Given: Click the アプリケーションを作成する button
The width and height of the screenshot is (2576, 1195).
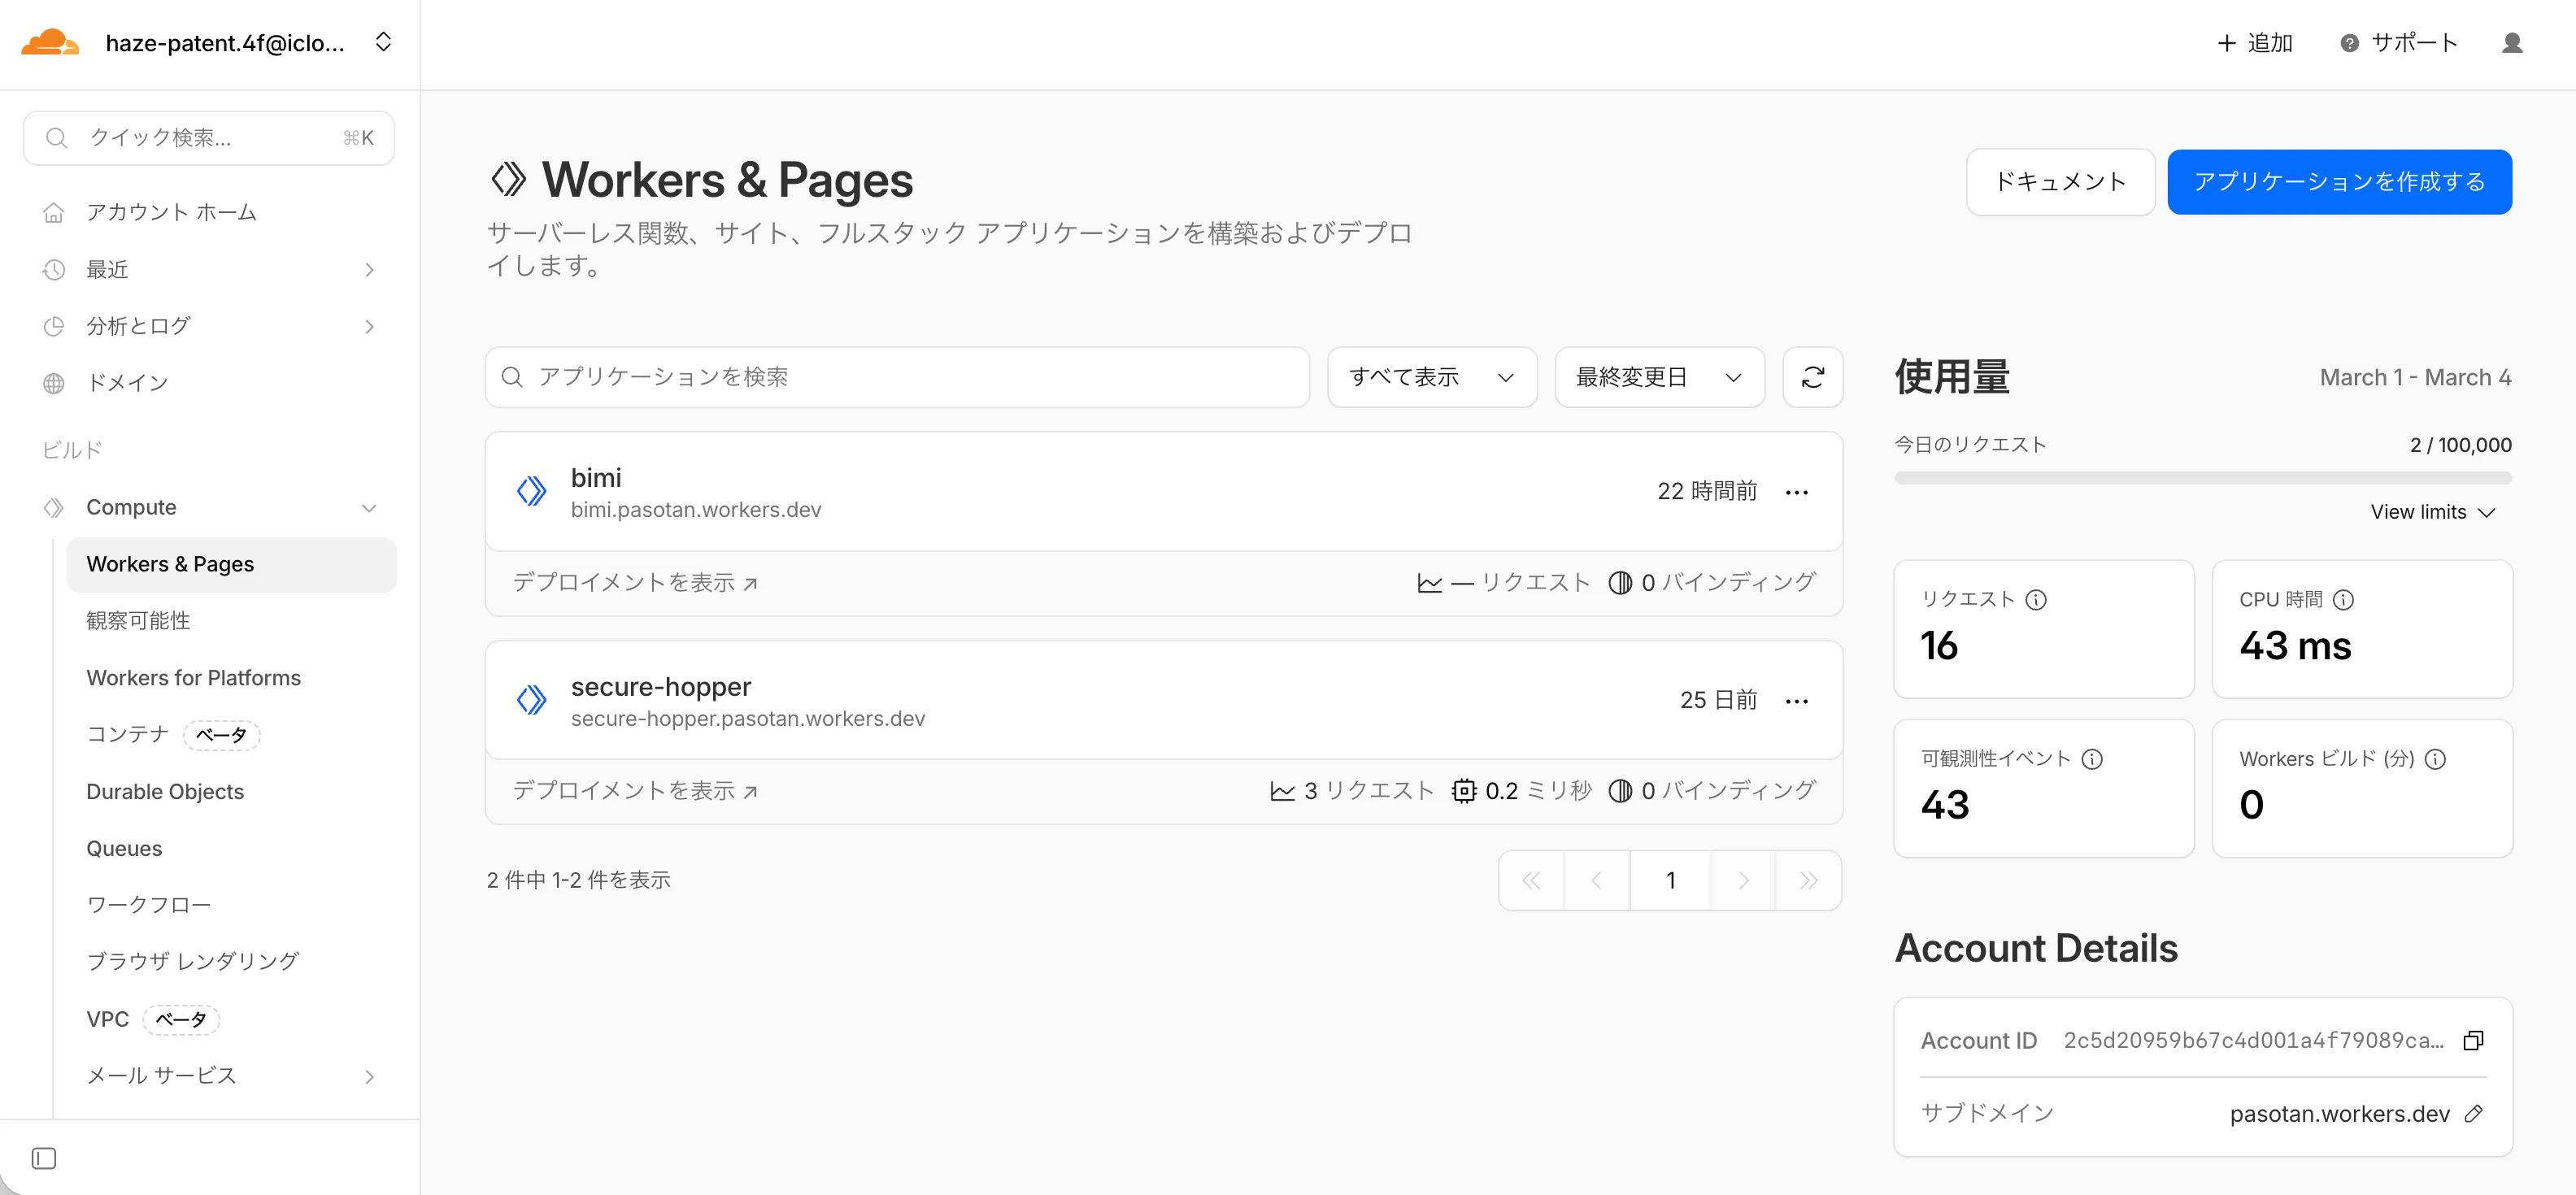Looking at the screenshot, I should pyautogui.click(x=2339, y=182).
